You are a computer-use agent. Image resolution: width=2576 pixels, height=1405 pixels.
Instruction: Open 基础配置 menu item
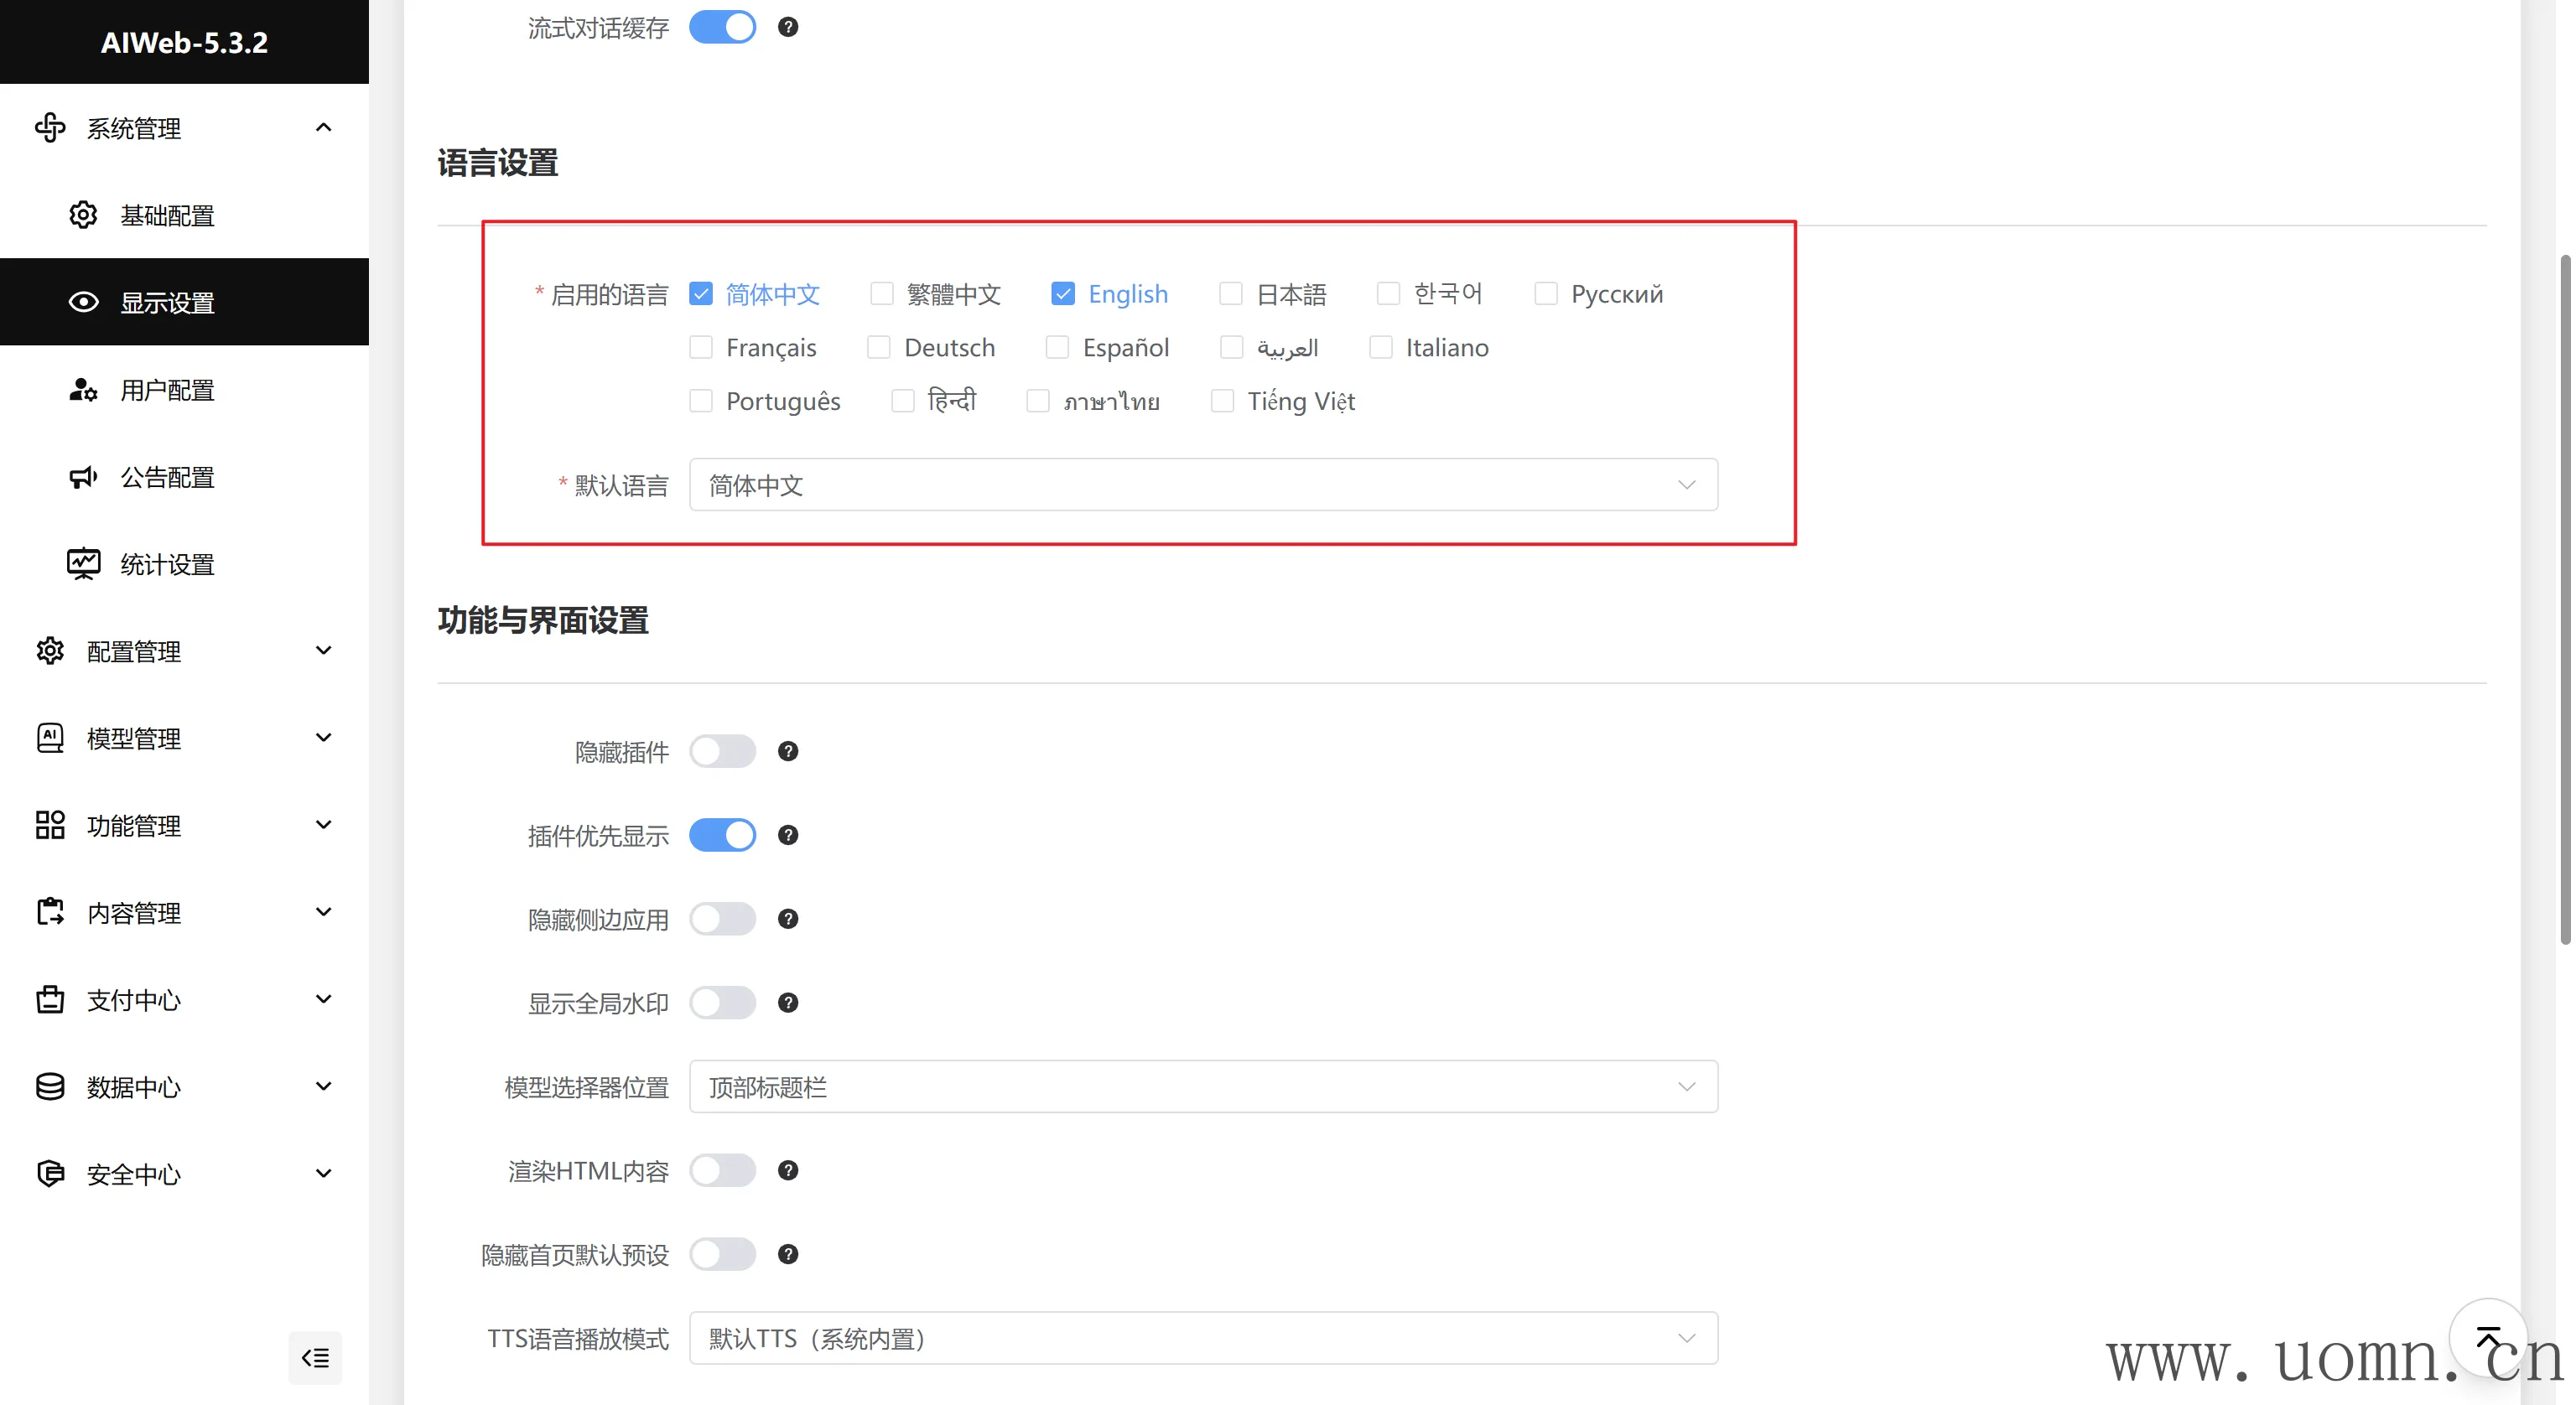point(167,215)
